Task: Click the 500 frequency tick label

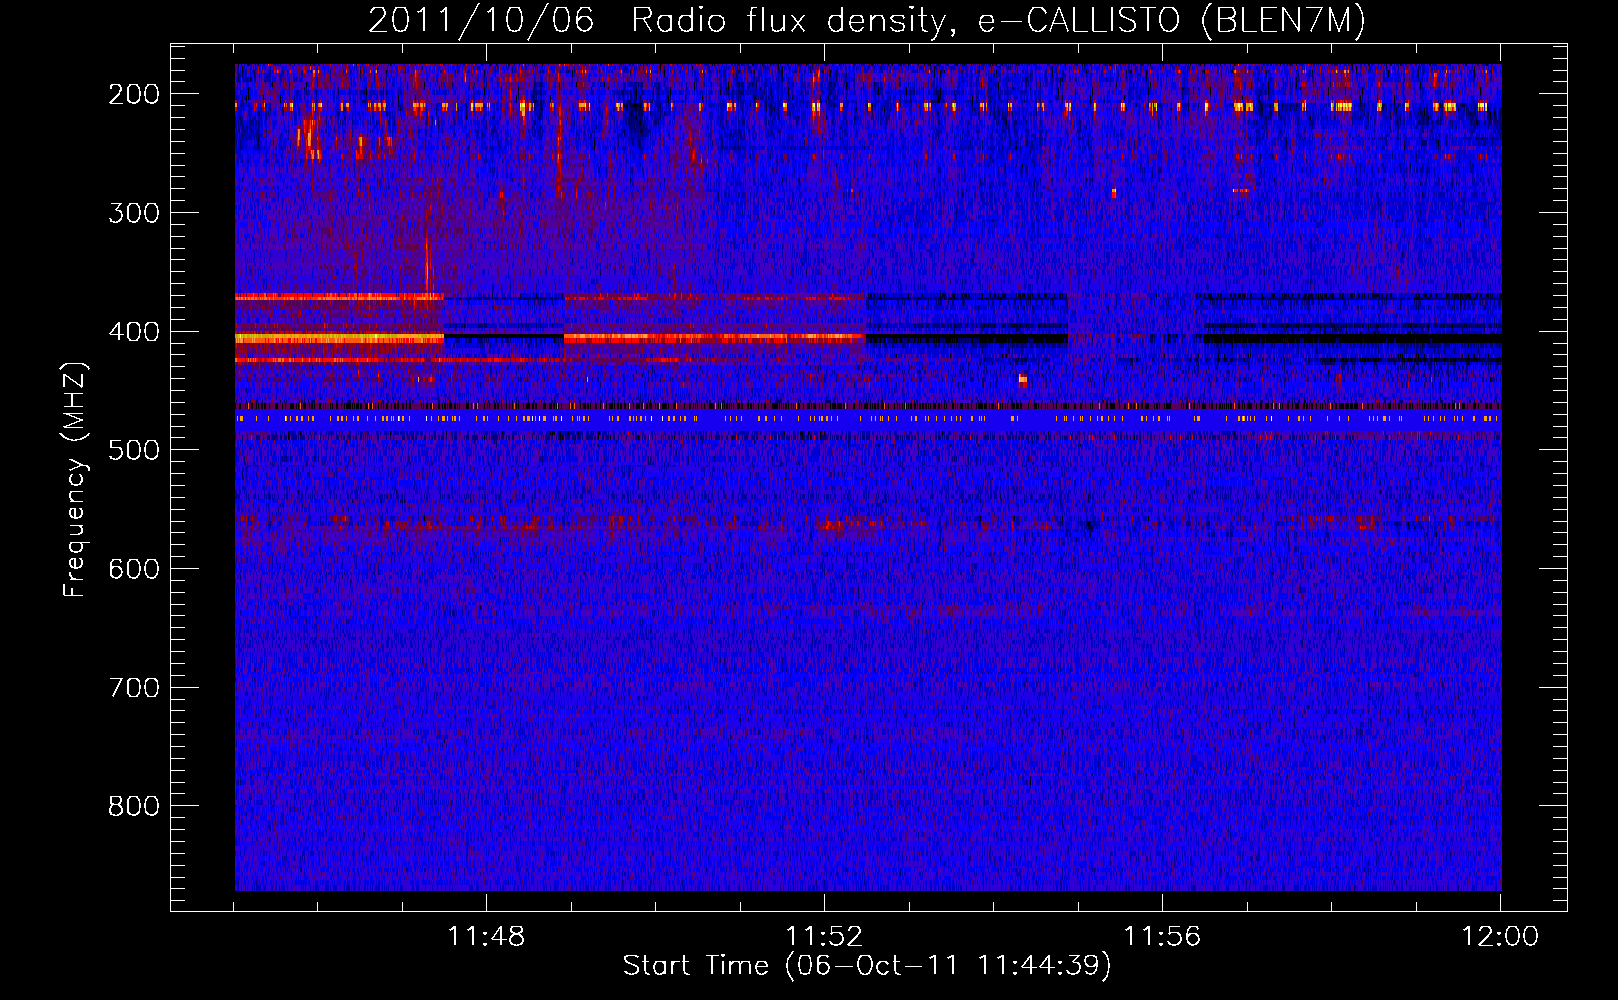Action: [x=134, y=450]
